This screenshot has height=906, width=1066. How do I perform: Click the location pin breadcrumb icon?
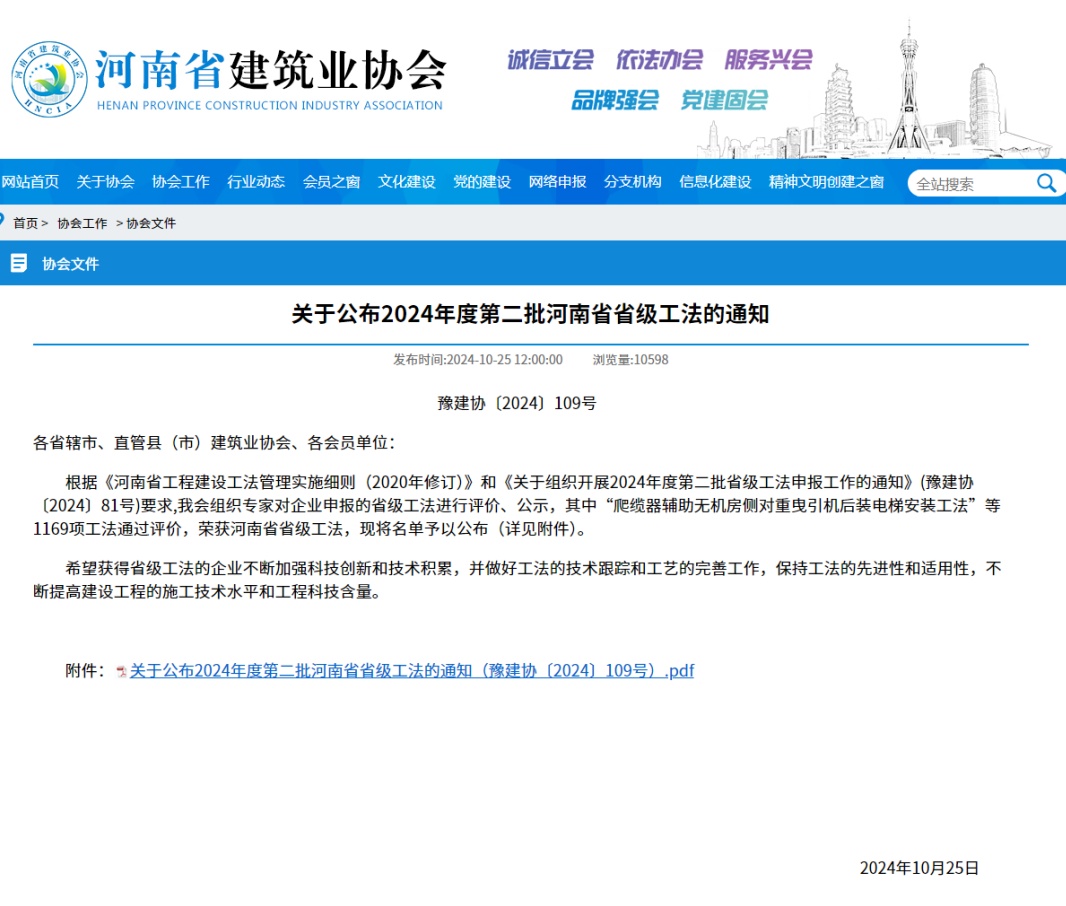pos(3,220)
